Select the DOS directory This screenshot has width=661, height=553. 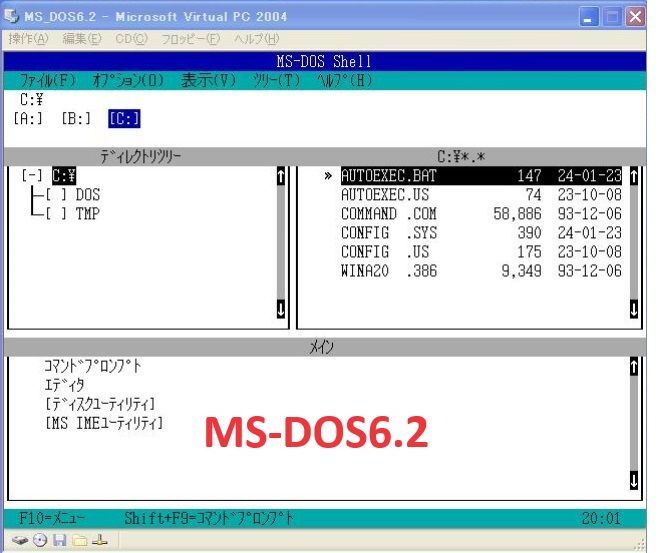pyautogui.click(x=88, y=195)
